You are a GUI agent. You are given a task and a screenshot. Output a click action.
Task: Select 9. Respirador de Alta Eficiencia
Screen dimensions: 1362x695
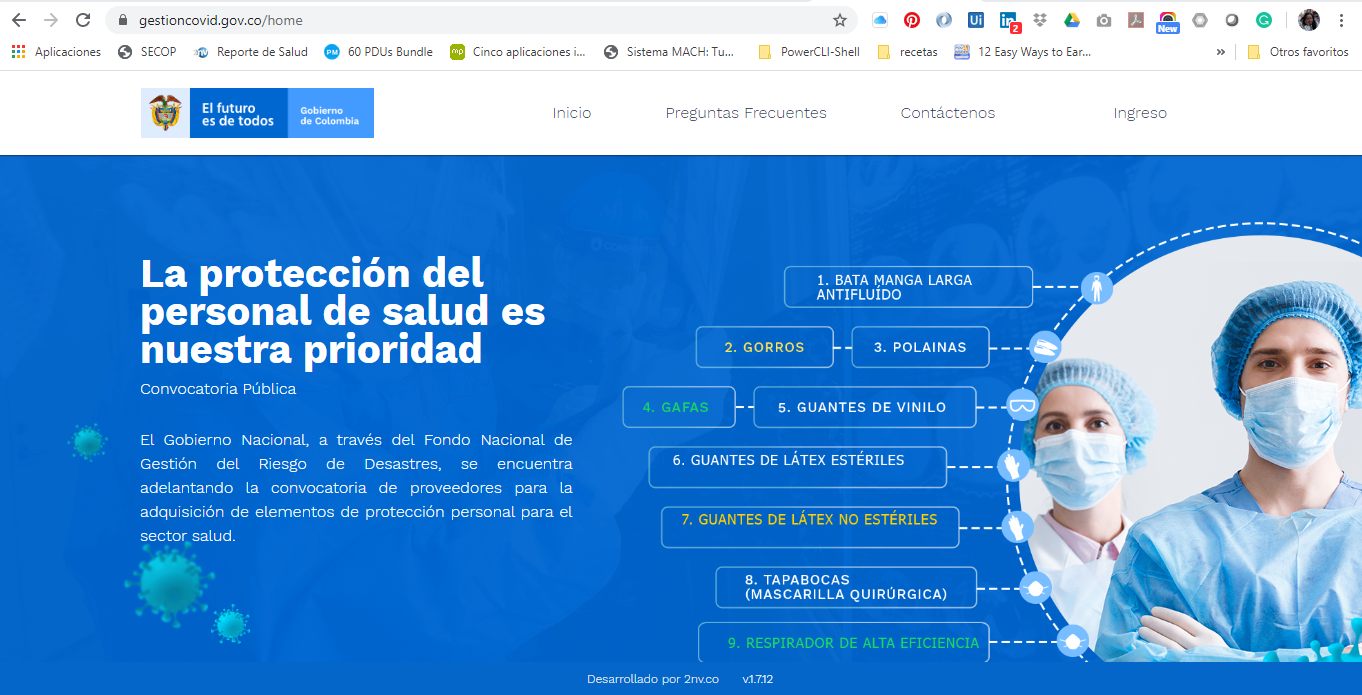coord(844,642)
